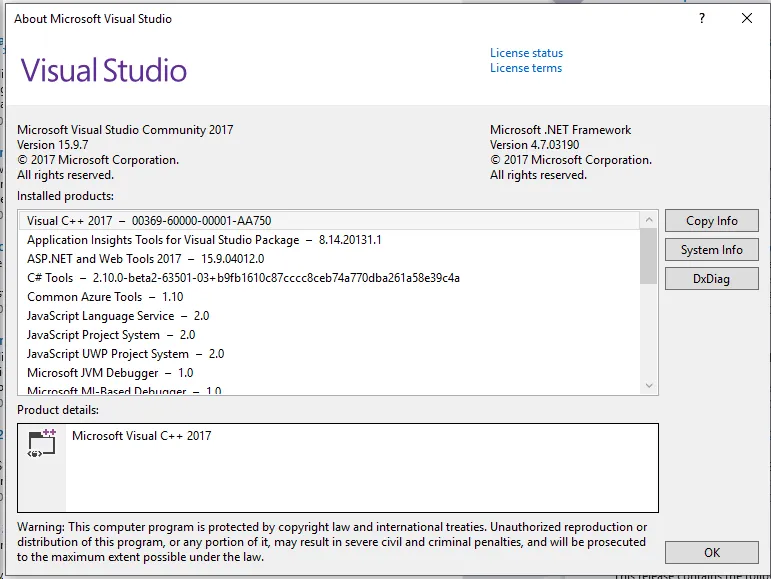Select ASP.NET and Web Tools 2017 row

click(x=329, y=259)
